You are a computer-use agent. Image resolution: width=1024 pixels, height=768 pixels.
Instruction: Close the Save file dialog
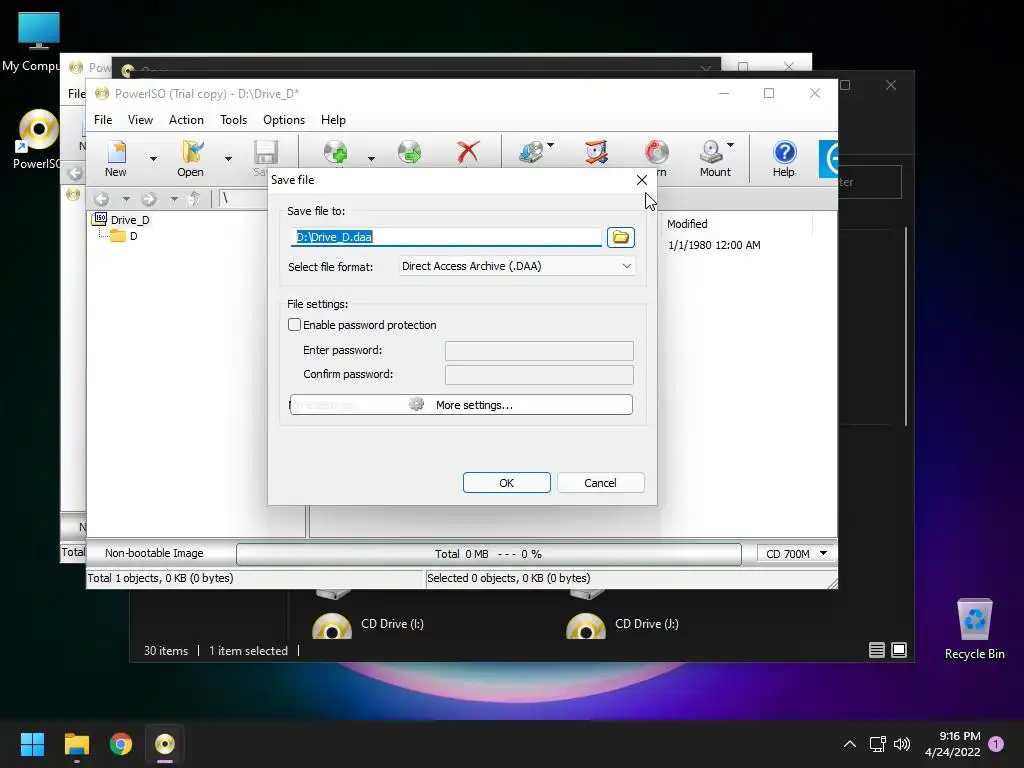tap(642, 180)
